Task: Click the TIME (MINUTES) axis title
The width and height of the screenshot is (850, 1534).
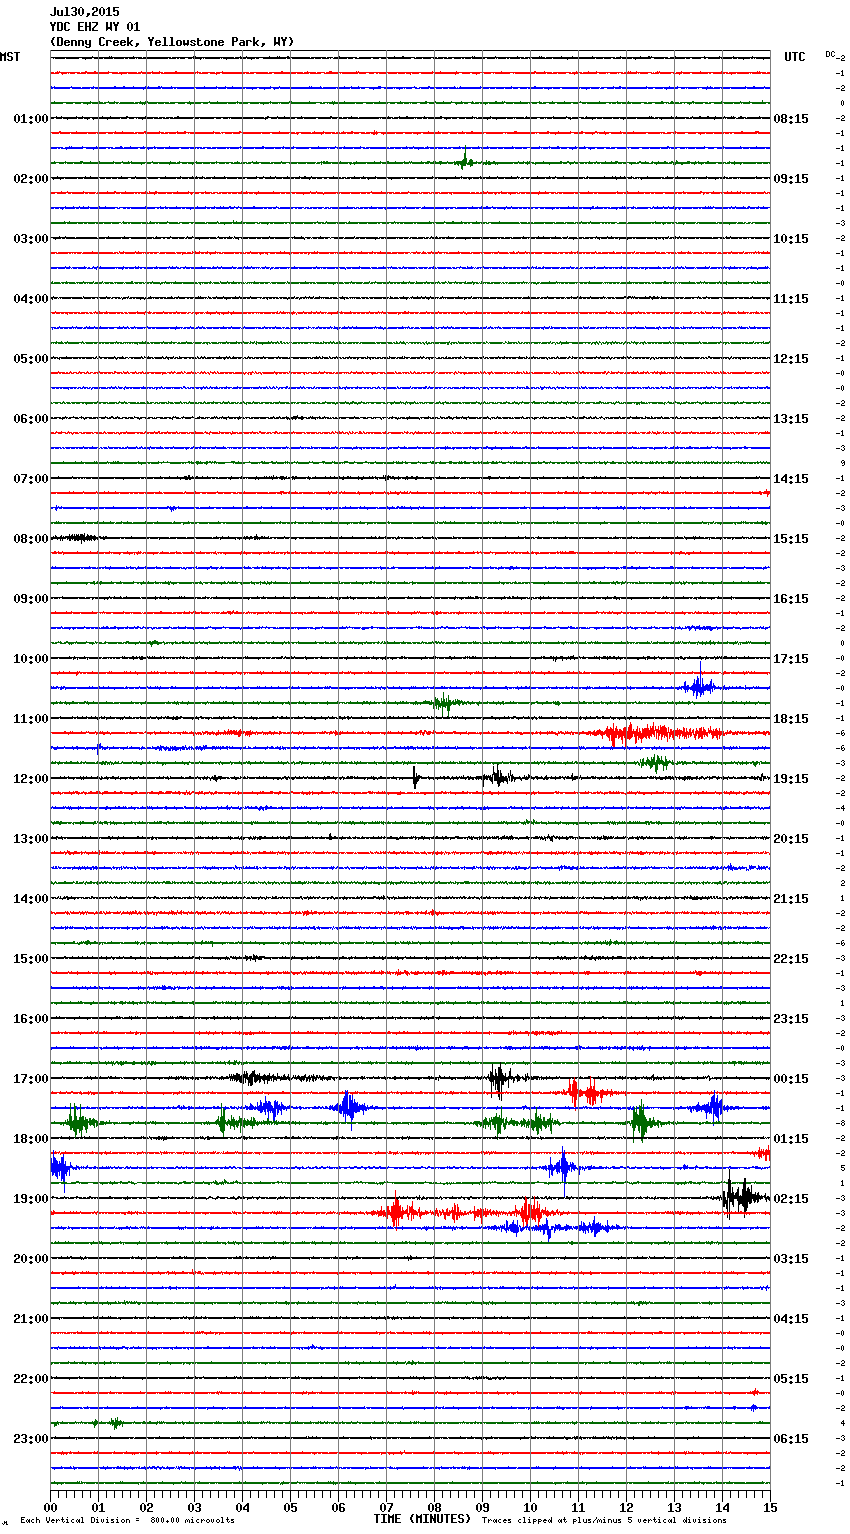Action: pyautogui.click(x=422, y=1519)
